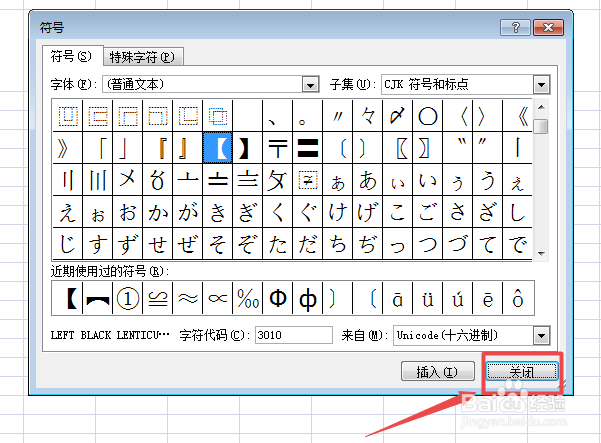
Task: Select the 〆 closing mark symbol
Action: point(397,116)
